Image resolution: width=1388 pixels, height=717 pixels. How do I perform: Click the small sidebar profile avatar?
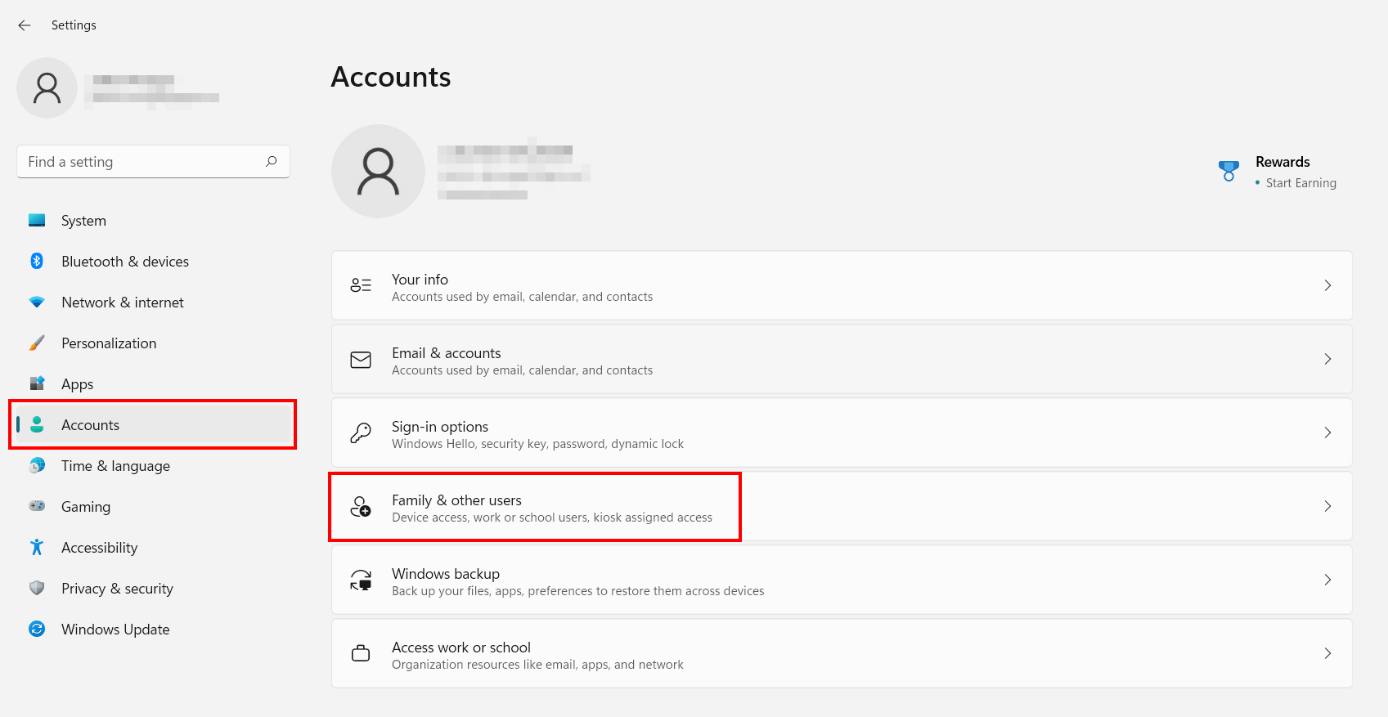point(47,88)
